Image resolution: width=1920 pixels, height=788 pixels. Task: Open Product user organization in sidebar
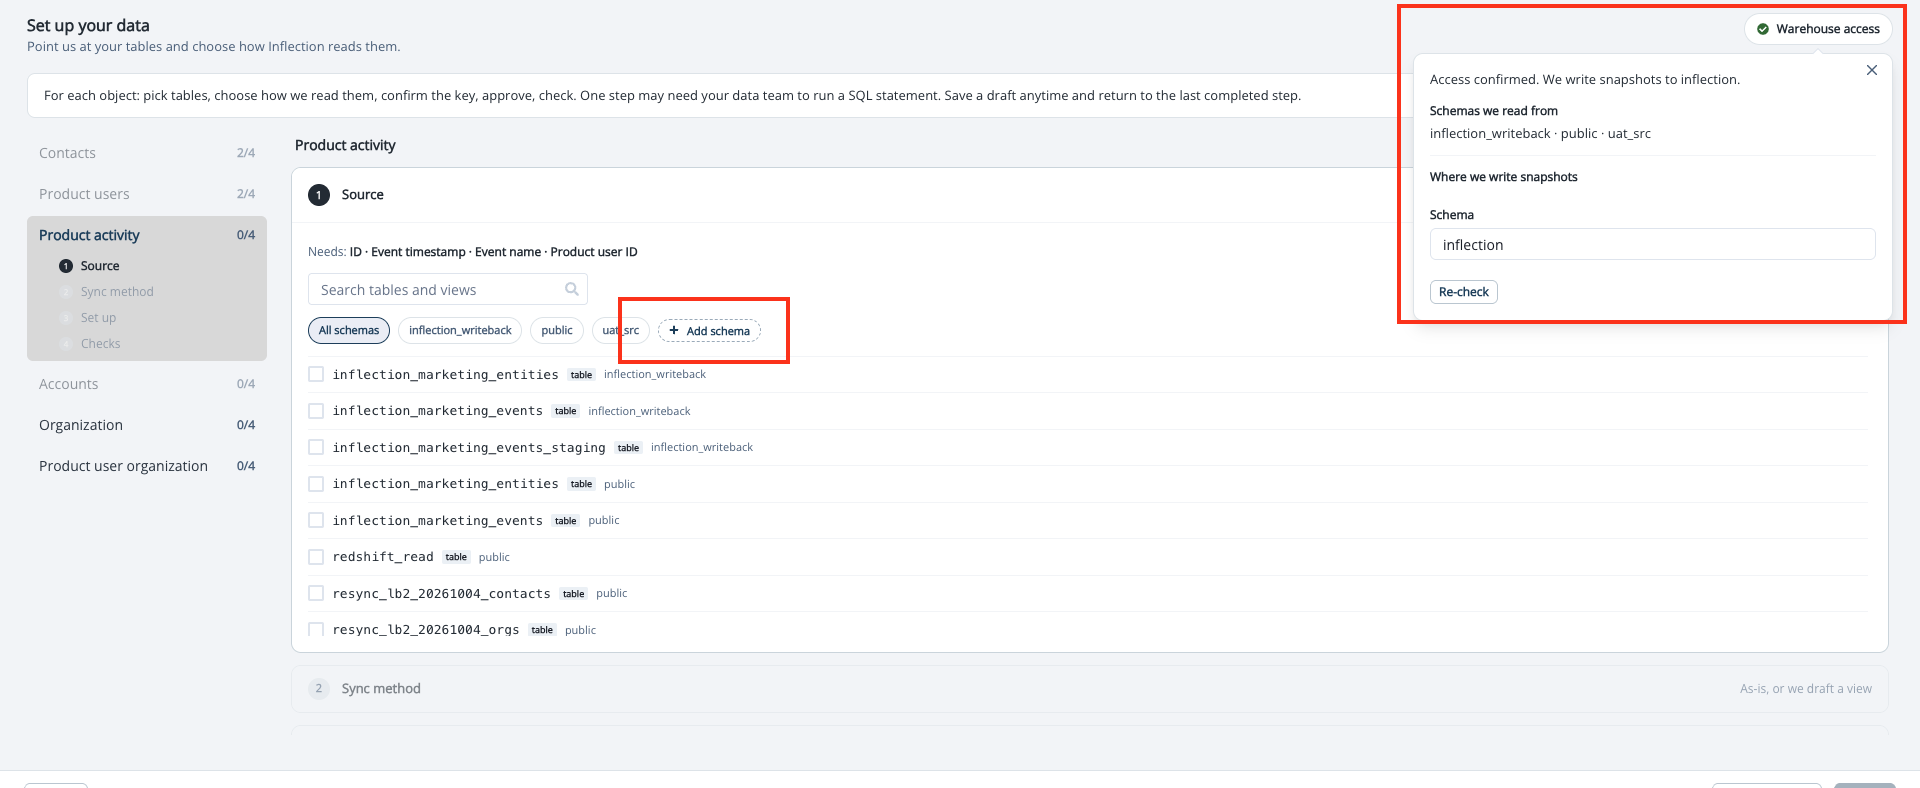[147, 466]
